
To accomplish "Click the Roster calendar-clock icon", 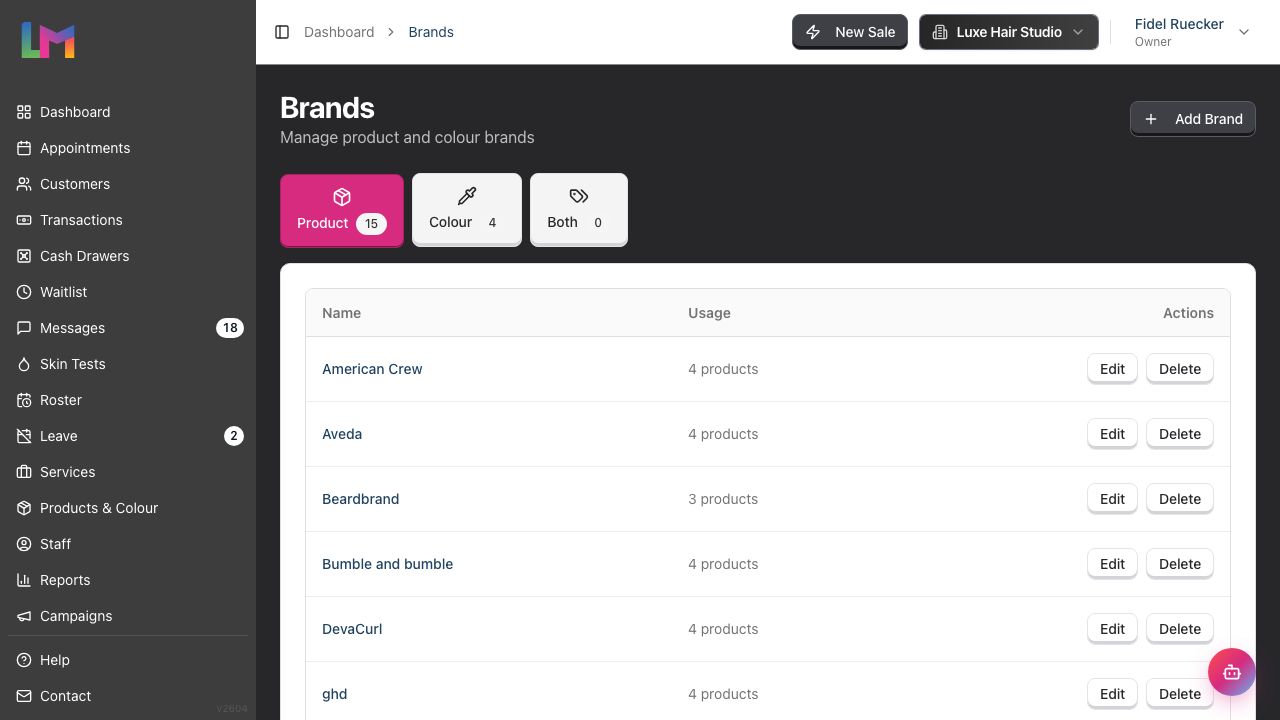I will pos(24,400).
